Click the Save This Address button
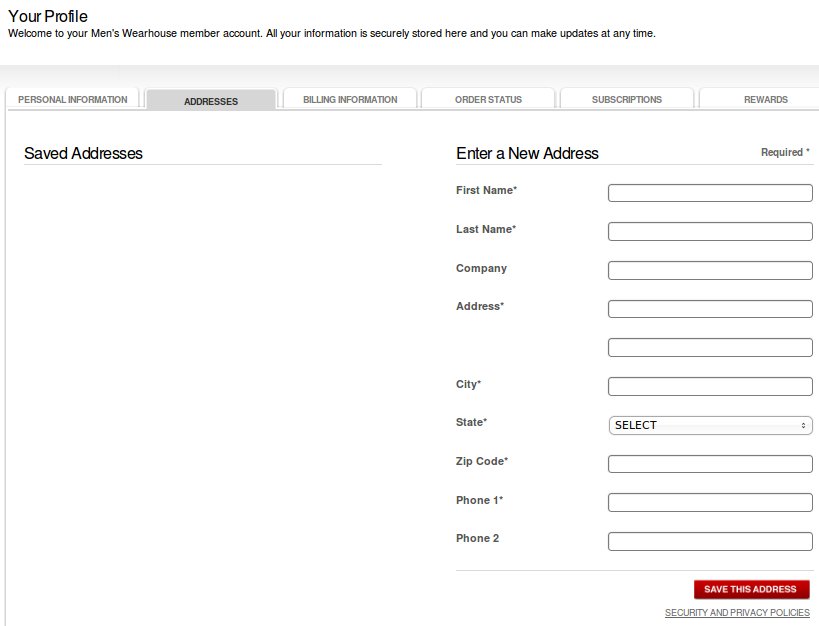 pyautogui.click(x=751, y=589)
